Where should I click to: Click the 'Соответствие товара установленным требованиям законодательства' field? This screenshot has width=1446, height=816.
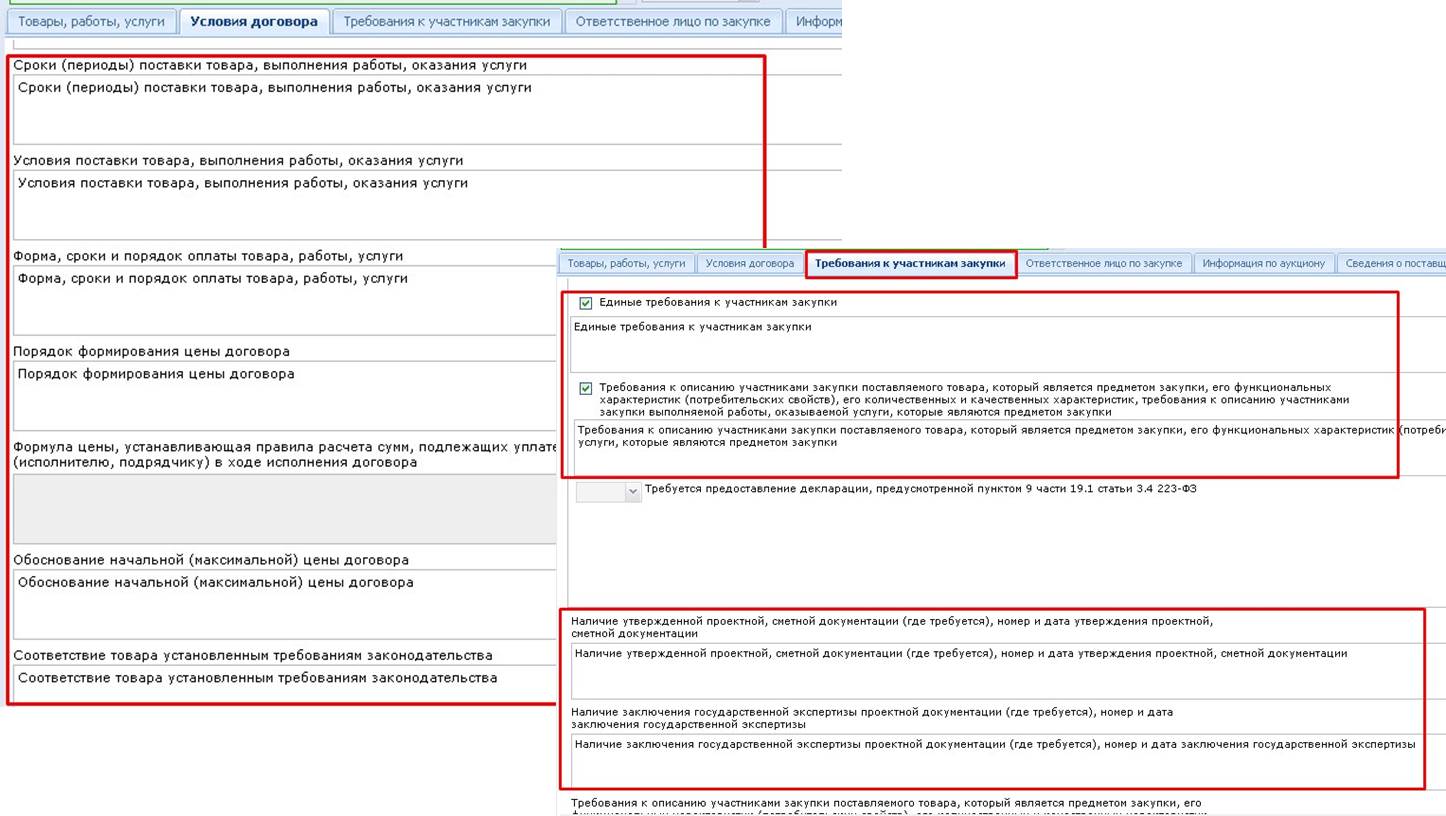click(285, 684)
